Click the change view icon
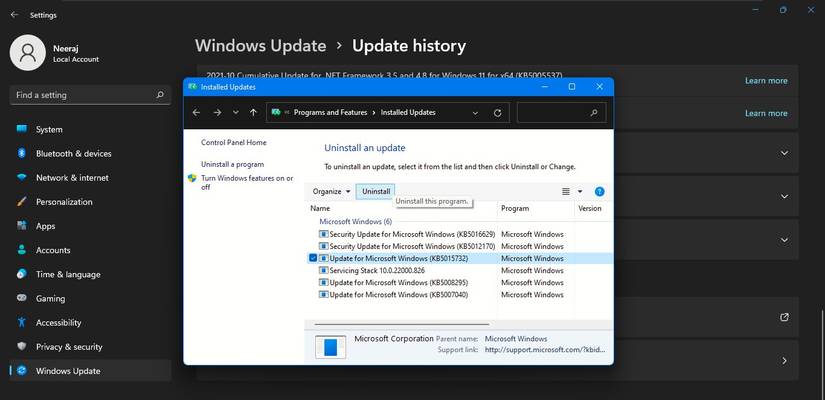The height and width of the screenshot is (400, 825). (x=566, y=192)
